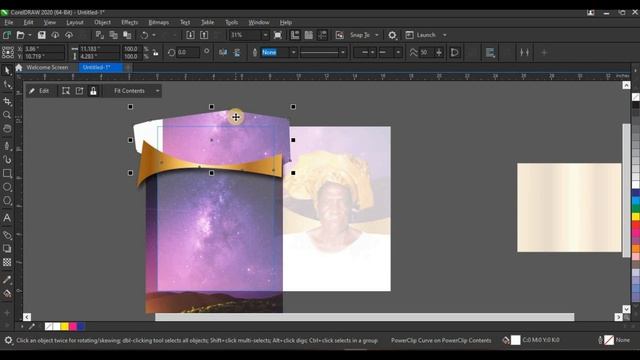Click the horizontal scrollbar thumb
Screen dimensions: 640x360
click(364, 317)
